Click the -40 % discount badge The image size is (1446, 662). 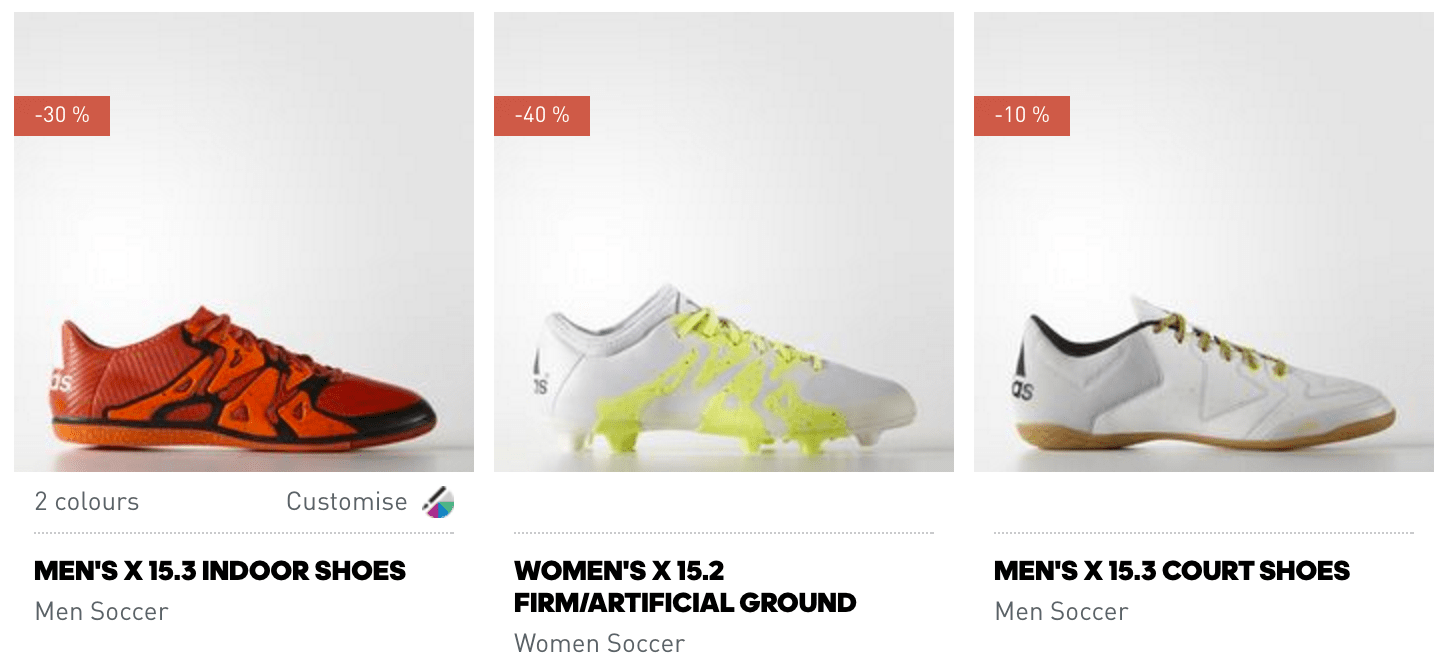[x=542, y=116]
